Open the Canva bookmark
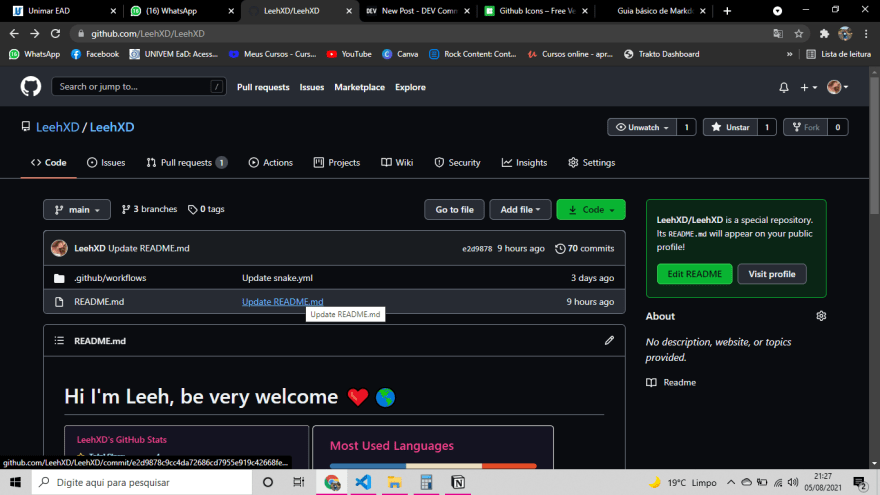 pyautogui.click(x=400, y=54)
